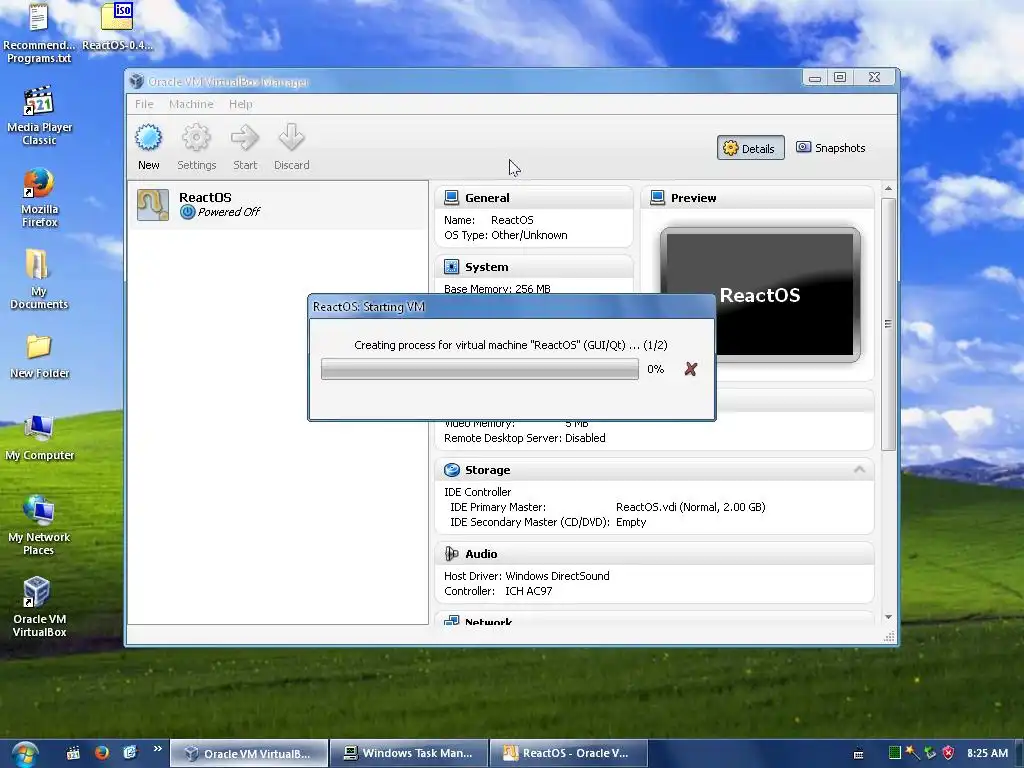This screenshot has width=1024, height=768.
Task: Open the Help menu
Action: 240,104
